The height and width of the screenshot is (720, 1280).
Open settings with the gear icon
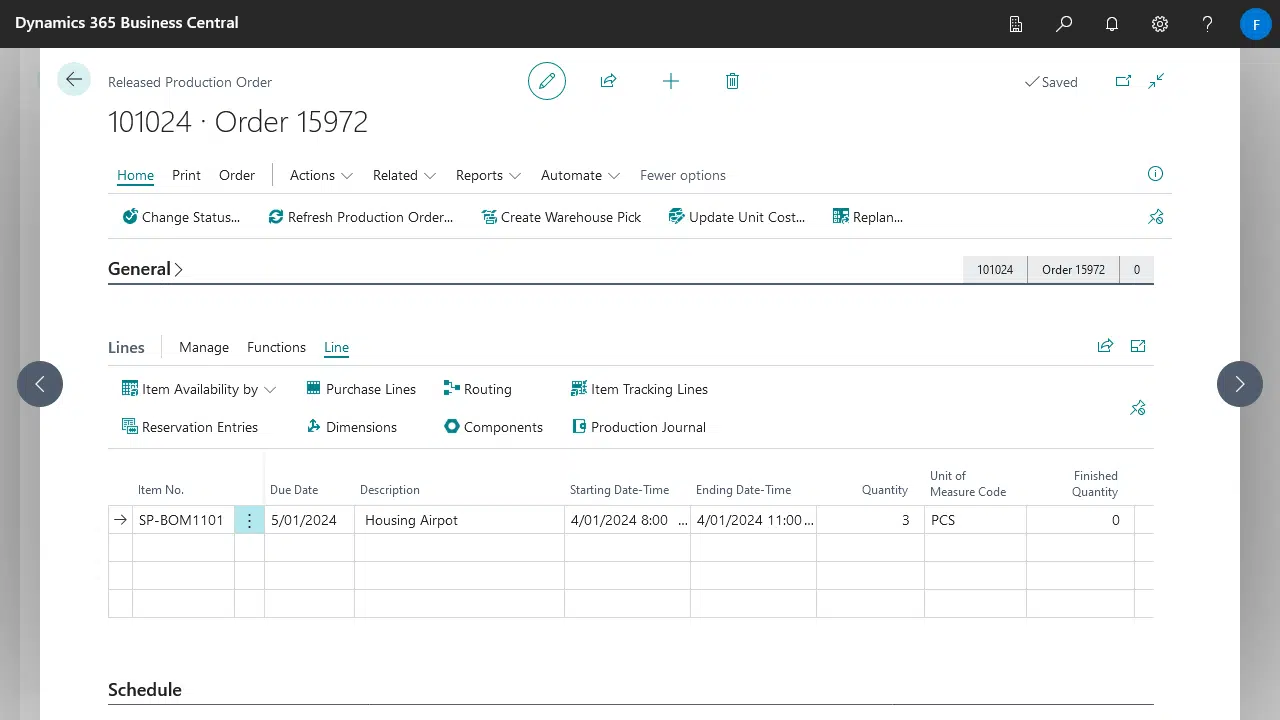pyautogui.click(x=1159, y=23)
